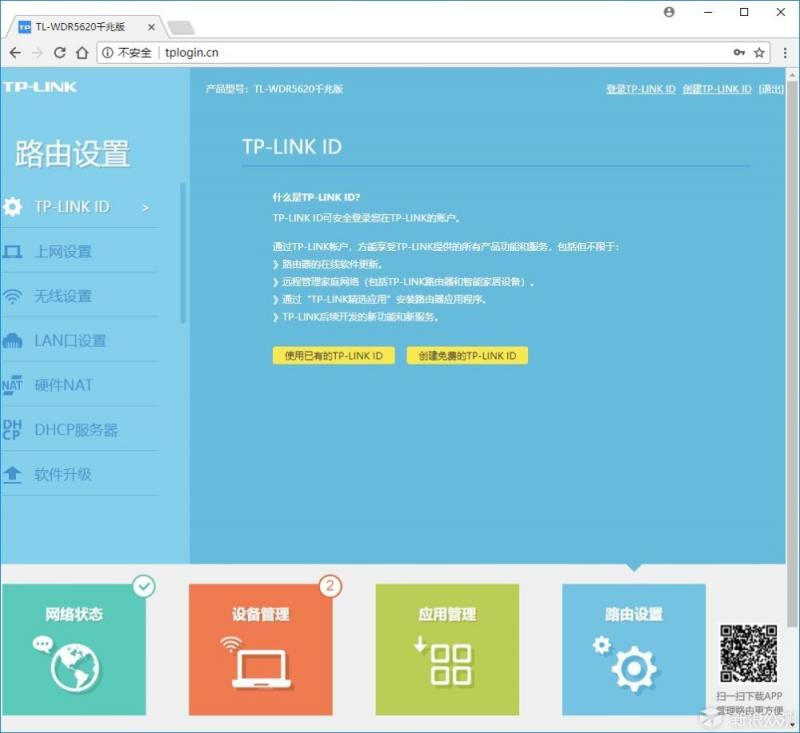The height and width of the screenshot is (733, 800).
Task: Click the software upgrade upload icon
Action: click(12, 474)
